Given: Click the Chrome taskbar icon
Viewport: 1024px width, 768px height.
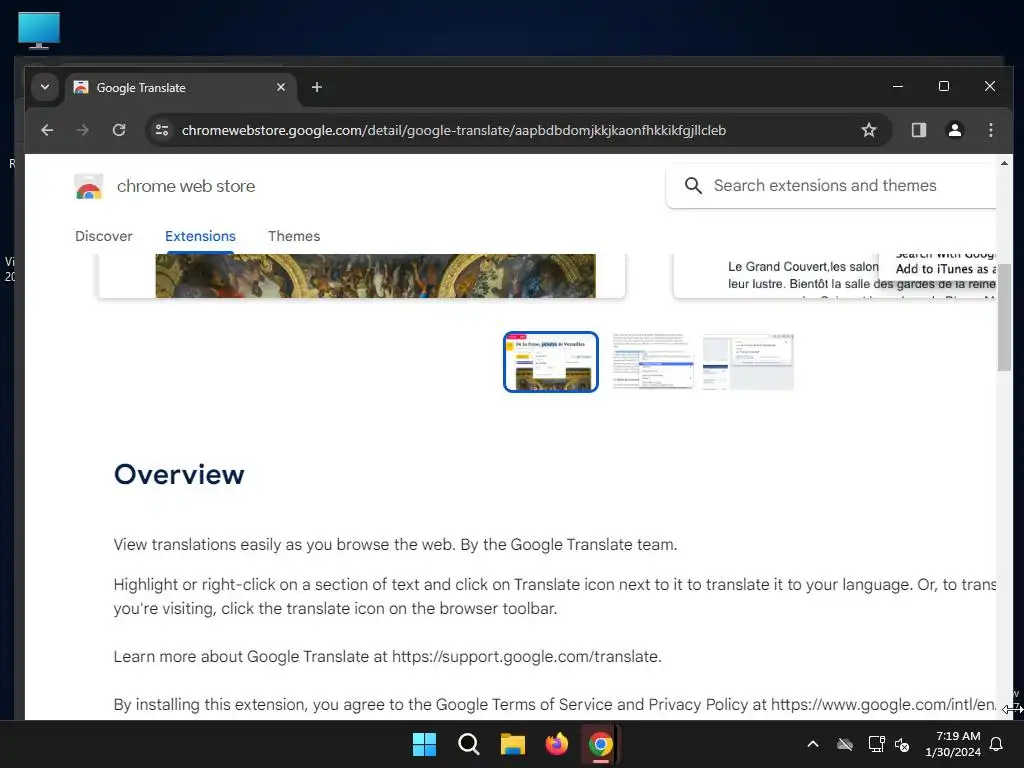Looking at the screenshot, I should click(600, 744).
